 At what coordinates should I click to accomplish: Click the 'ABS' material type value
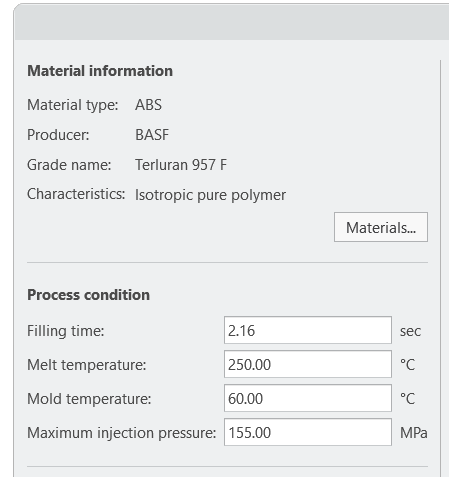(x=148, y=105)
